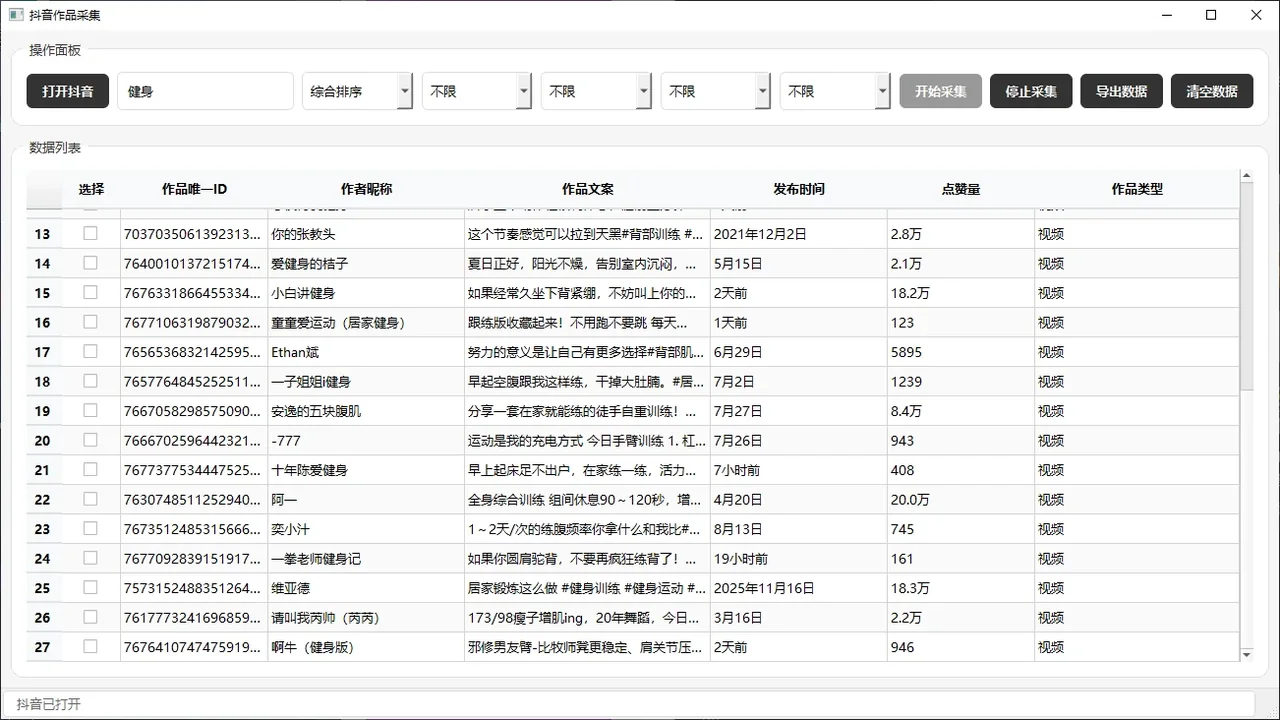The height and width of the screenshot is (720, 1280).
Task: Export data with the 导出数据 button
Action: click(1121, 91)
